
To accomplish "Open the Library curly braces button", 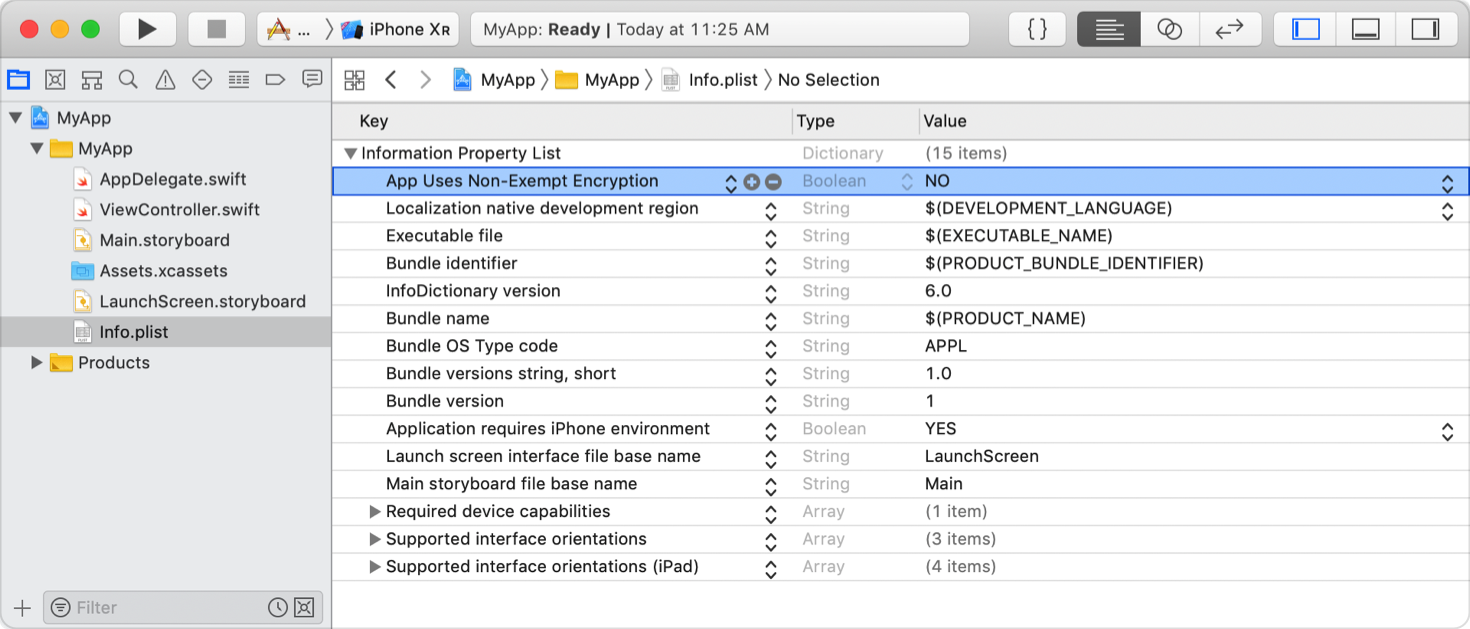I will pos(1038,29).
